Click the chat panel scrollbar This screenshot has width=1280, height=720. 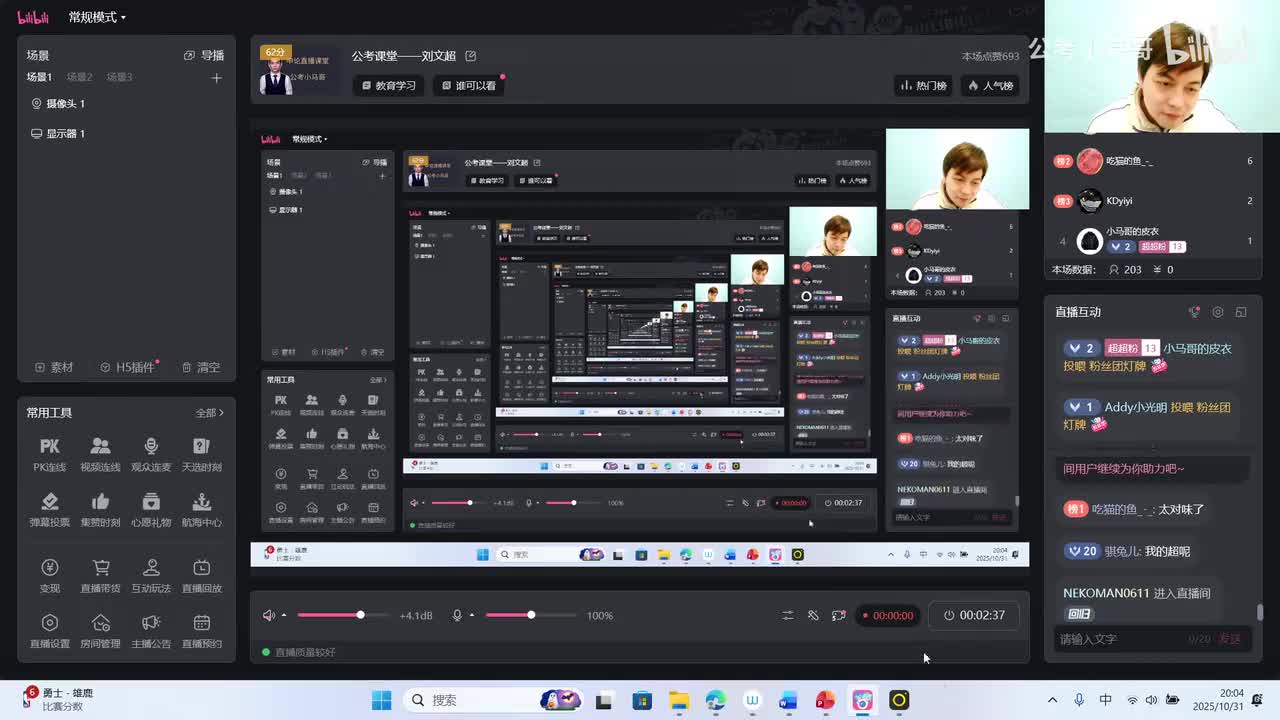pos(1260,612)
